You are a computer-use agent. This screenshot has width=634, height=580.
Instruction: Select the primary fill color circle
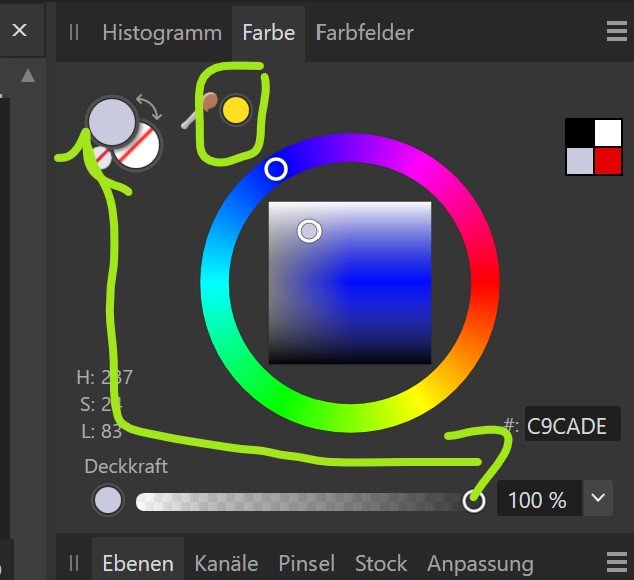pyautogui.click(x=112, y=121)
